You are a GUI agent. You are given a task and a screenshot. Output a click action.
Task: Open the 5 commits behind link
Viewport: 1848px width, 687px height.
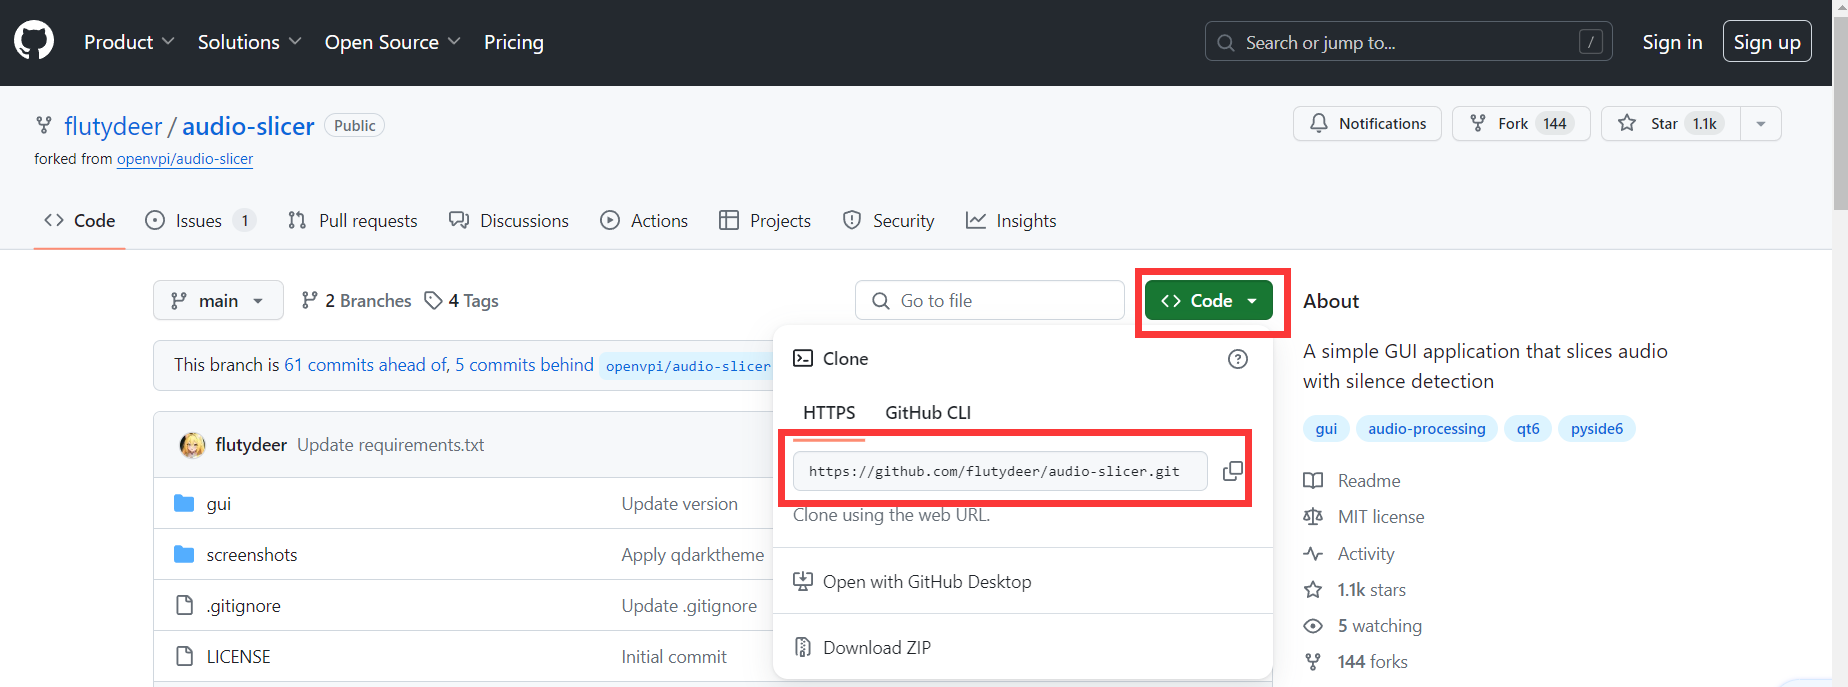524,365
